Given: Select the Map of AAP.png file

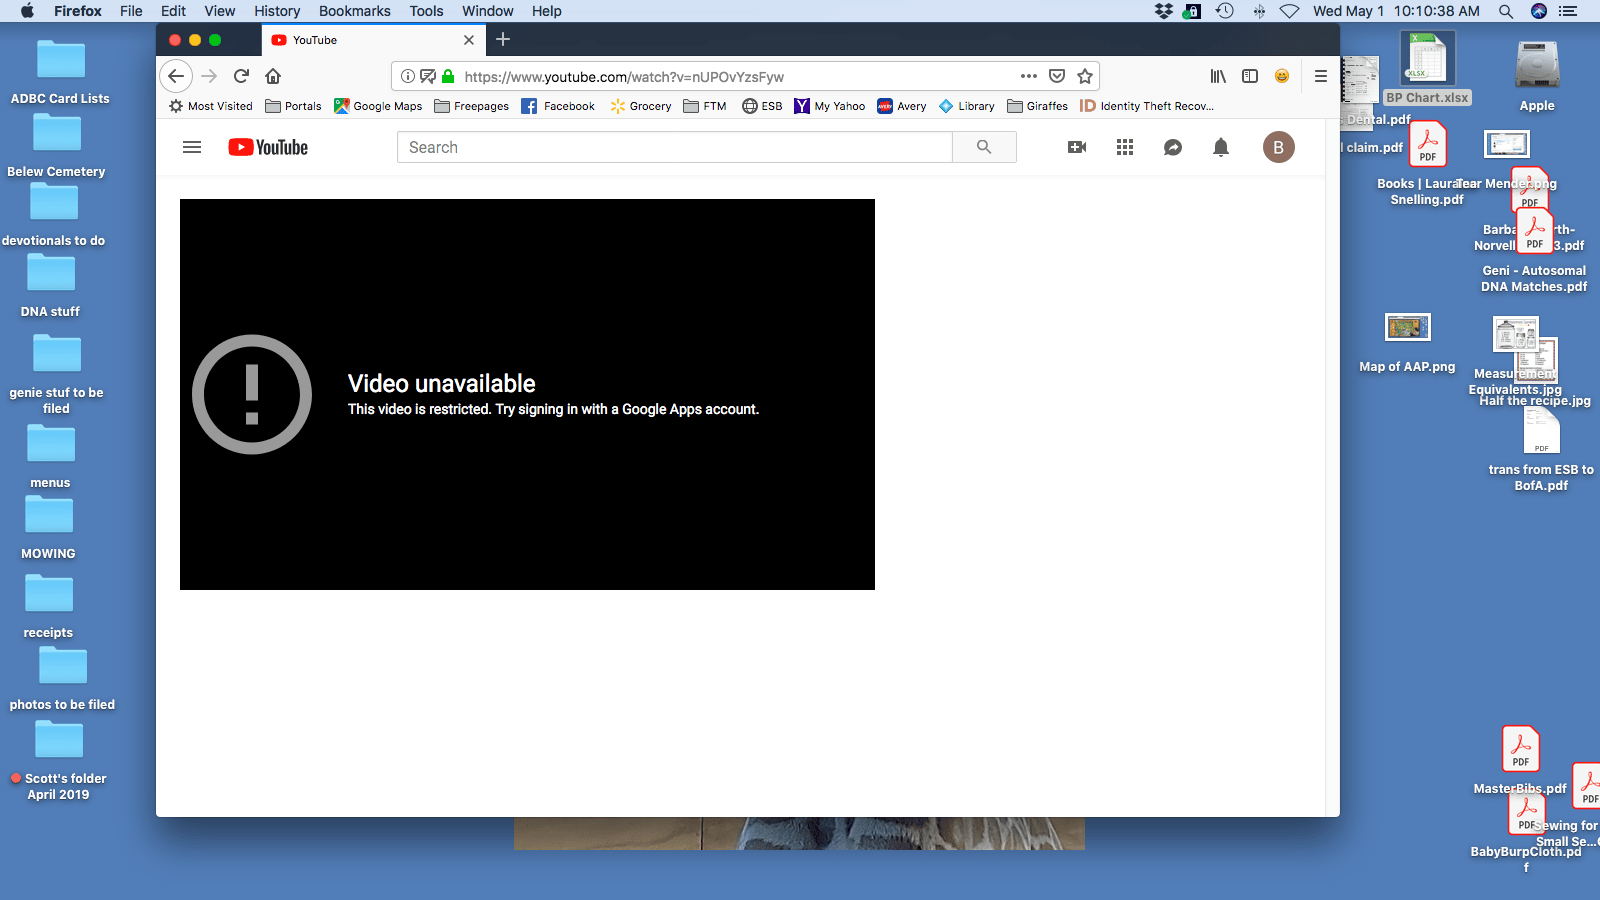Looking at the screenshot, I should tap(1407, 343).
